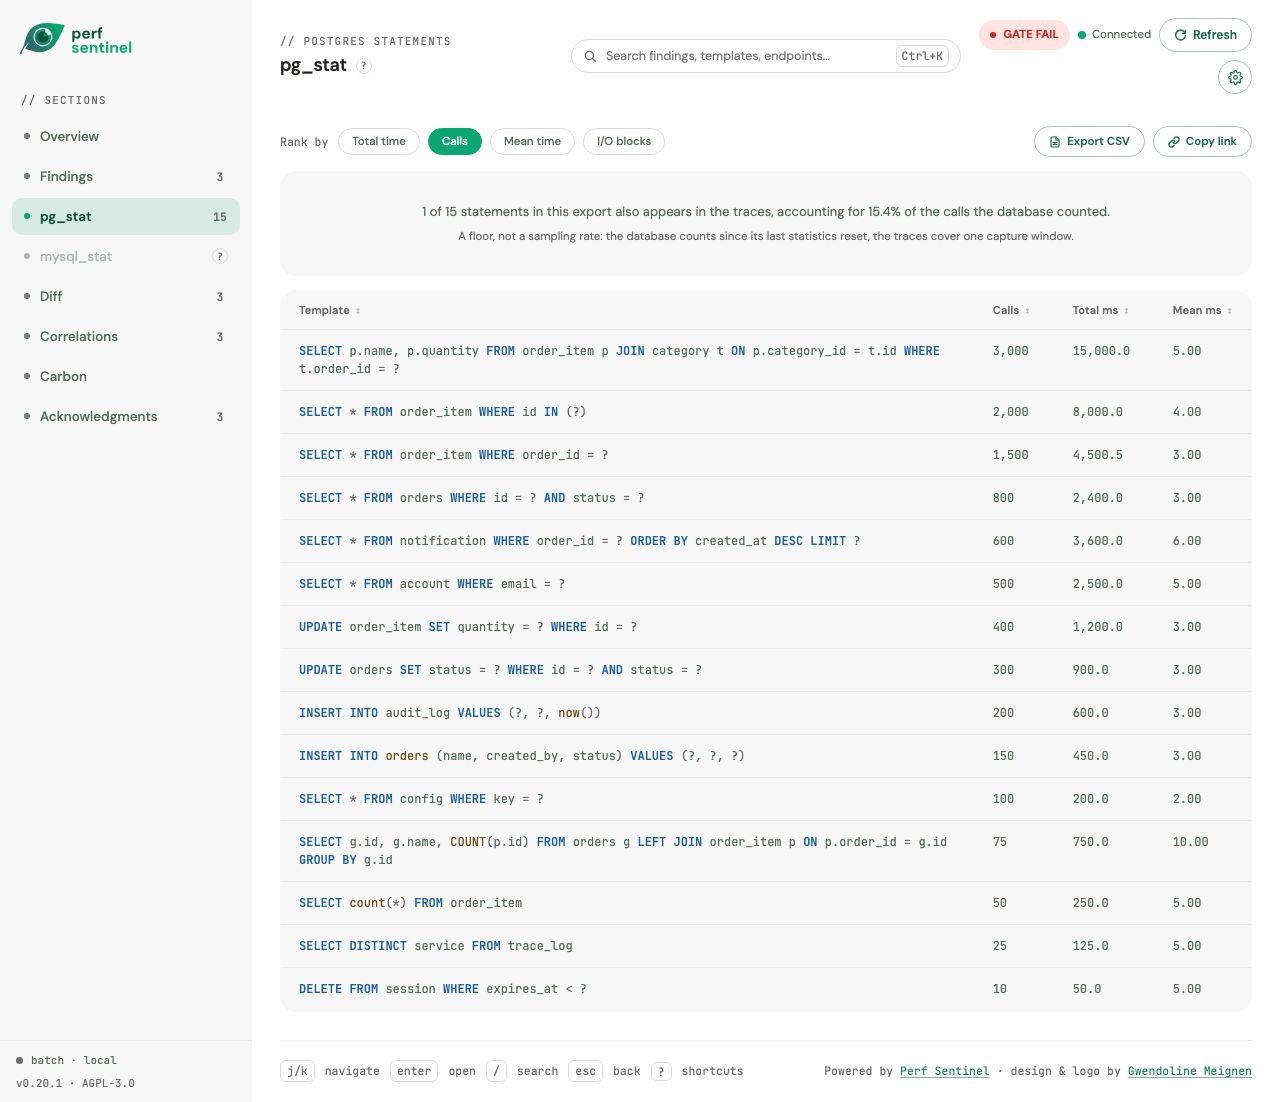Click the 'UPDATE order_item SET quantity' statement
Image resolution: width=1280 pixels, height=1102 pixels.
pos(766,627)
